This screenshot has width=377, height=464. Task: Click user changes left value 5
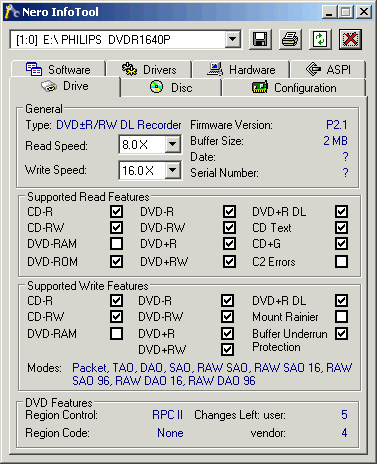pos(344,415)
